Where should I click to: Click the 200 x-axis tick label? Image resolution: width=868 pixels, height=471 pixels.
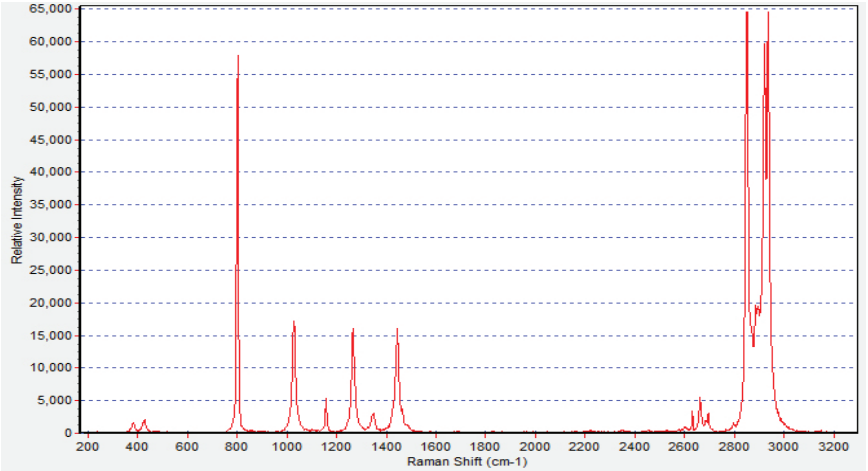[87, 447]
